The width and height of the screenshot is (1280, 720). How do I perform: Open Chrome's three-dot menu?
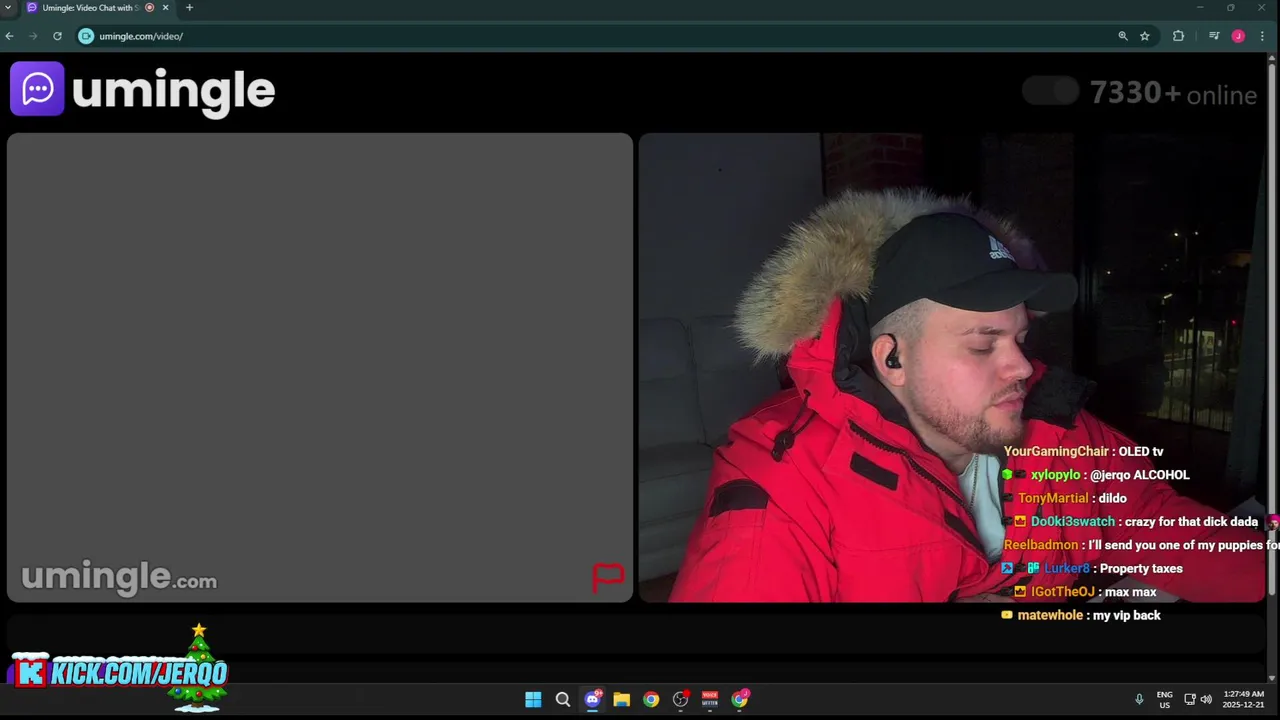tap(1262, 36)
